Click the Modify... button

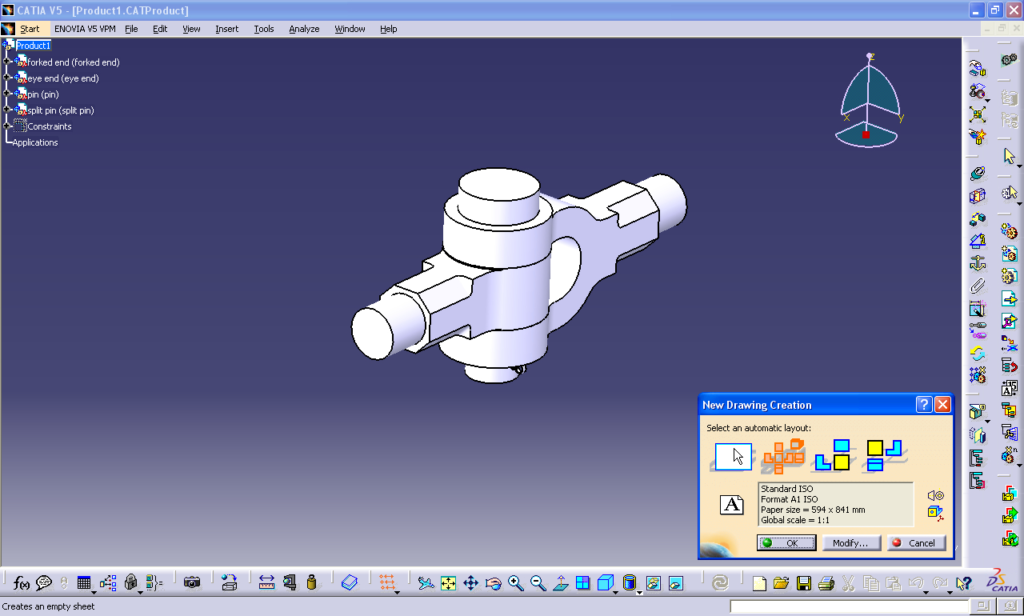tap(850, 543)
